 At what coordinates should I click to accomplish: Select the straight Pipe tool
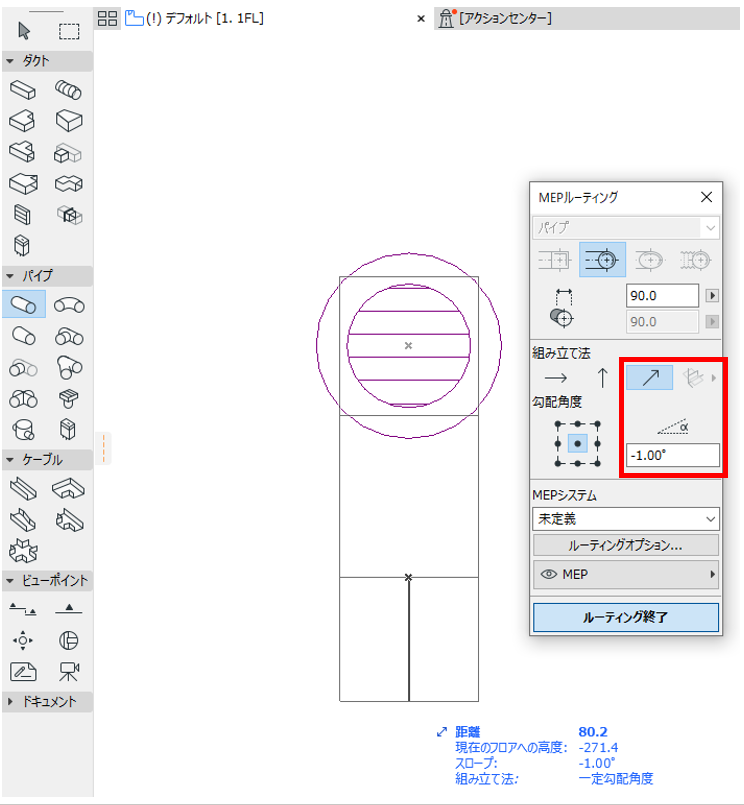coord(24,304)
